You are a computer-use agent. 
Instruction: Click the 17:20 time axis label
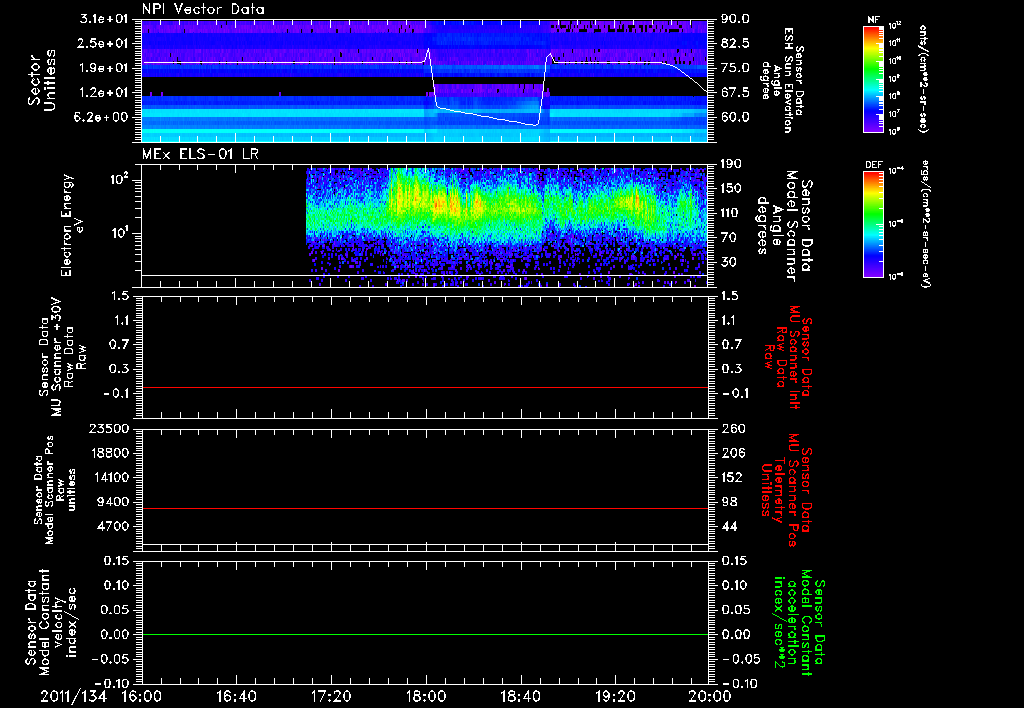(x=331, y=696)
